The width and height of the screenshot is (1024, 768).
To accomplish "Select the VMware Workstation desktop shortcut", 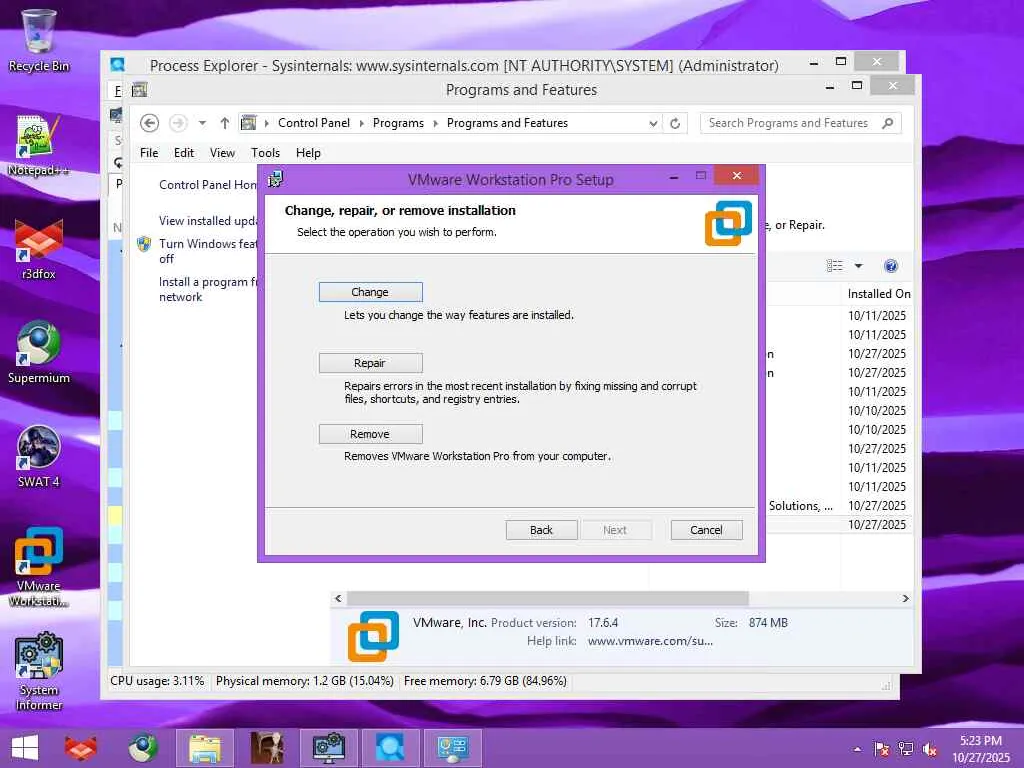I will pyautogui.click(x=39, y=567).
